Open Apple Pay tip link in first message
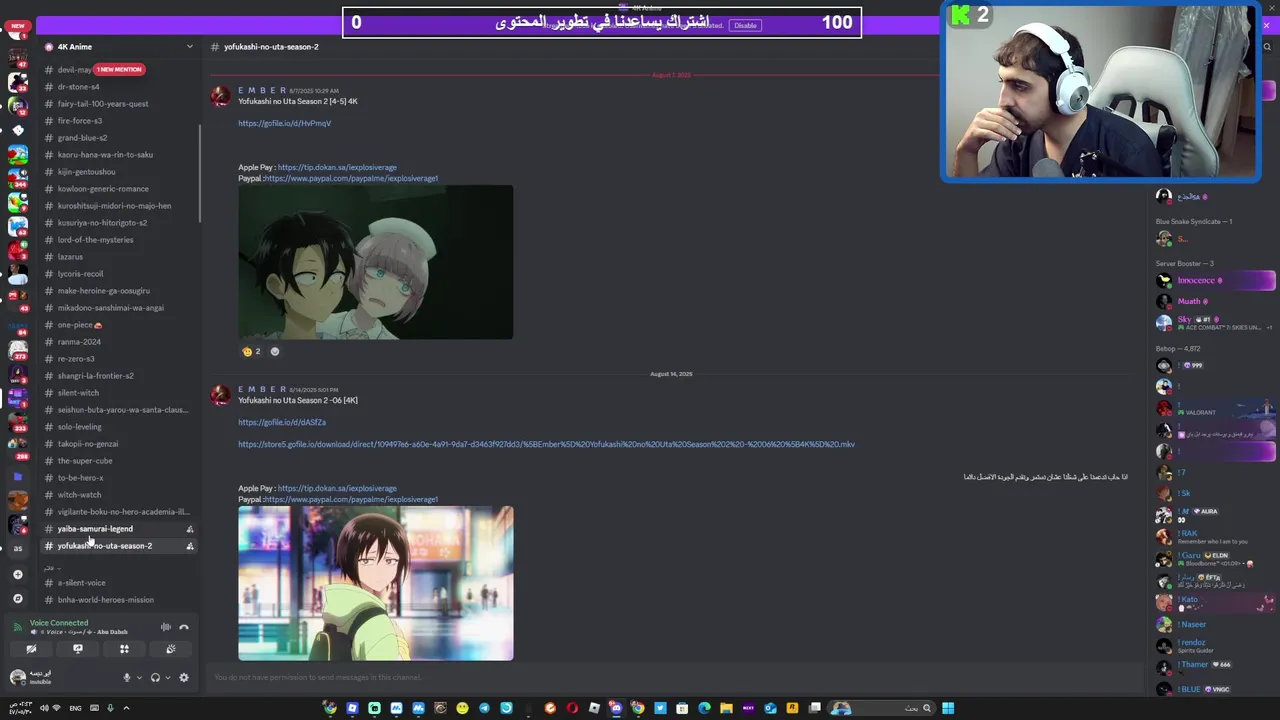1280x720 pixels. (x=337, y=167)
